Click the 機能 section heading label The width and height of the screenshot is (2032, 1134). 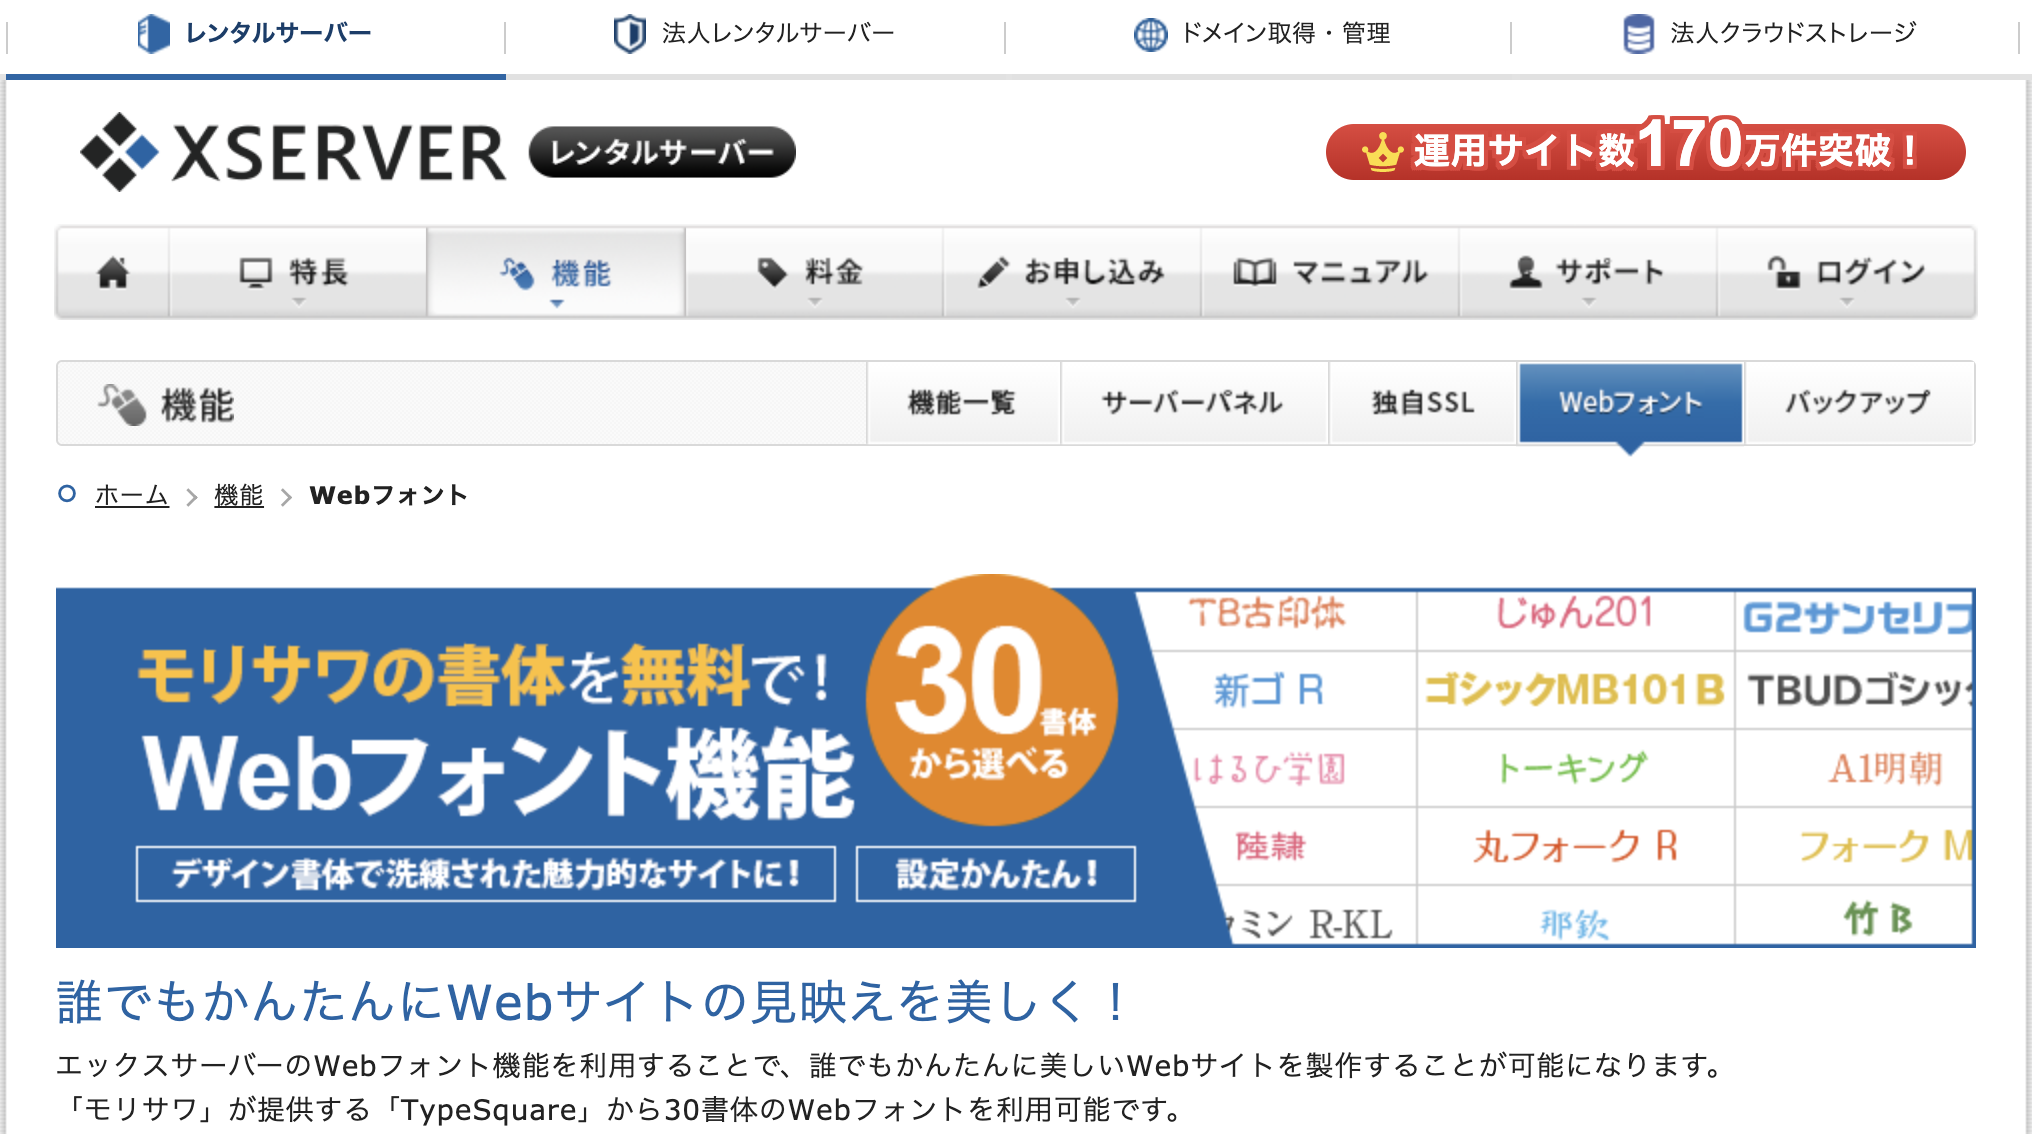(198, 405)
